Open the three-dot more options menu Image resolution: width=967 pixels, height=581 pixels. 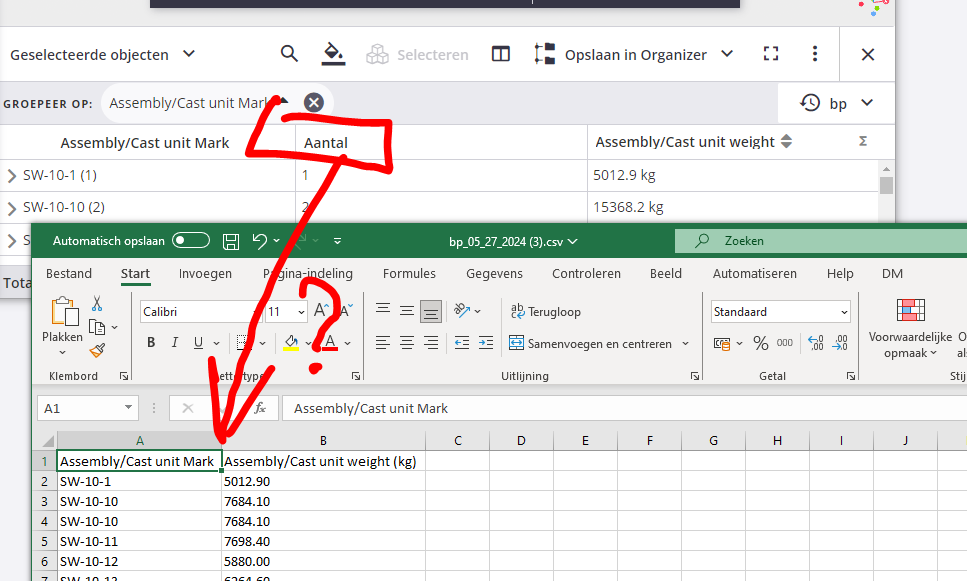pyautogui.click(x=815, y=54)
